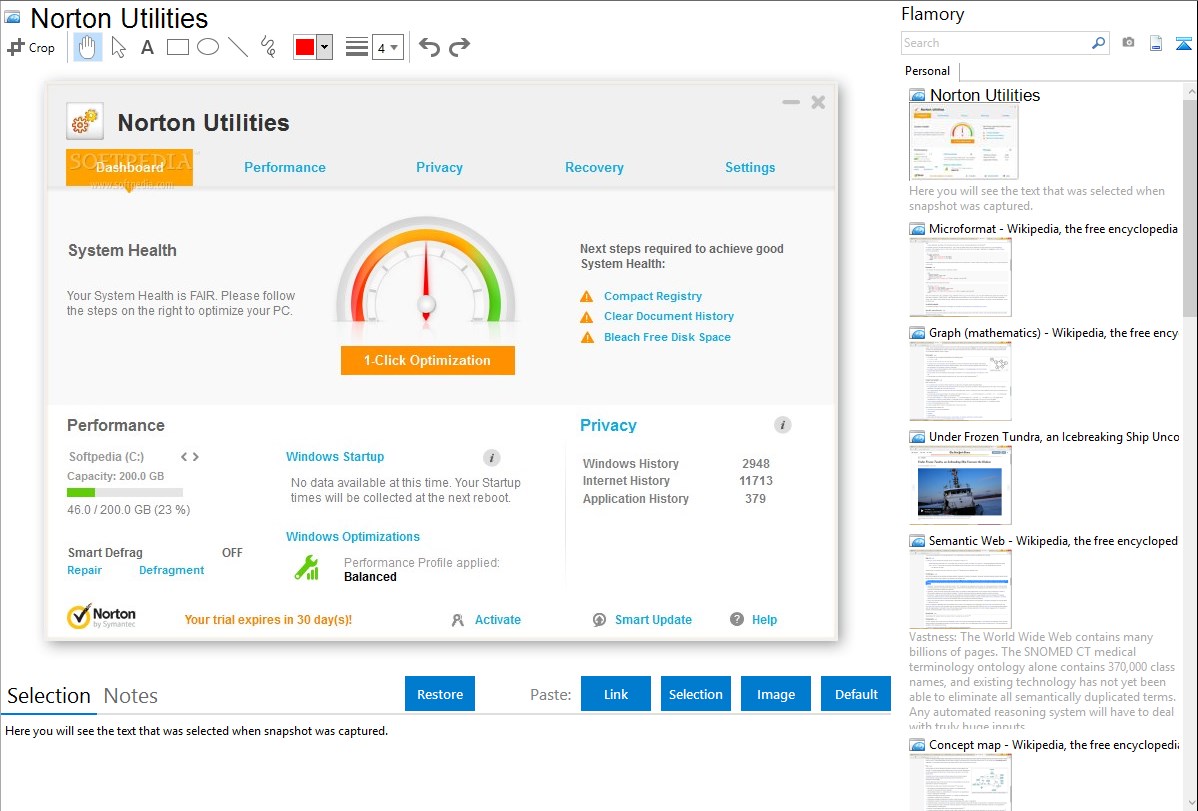
Task: Click the Link paste button
Action: point(616,694)
